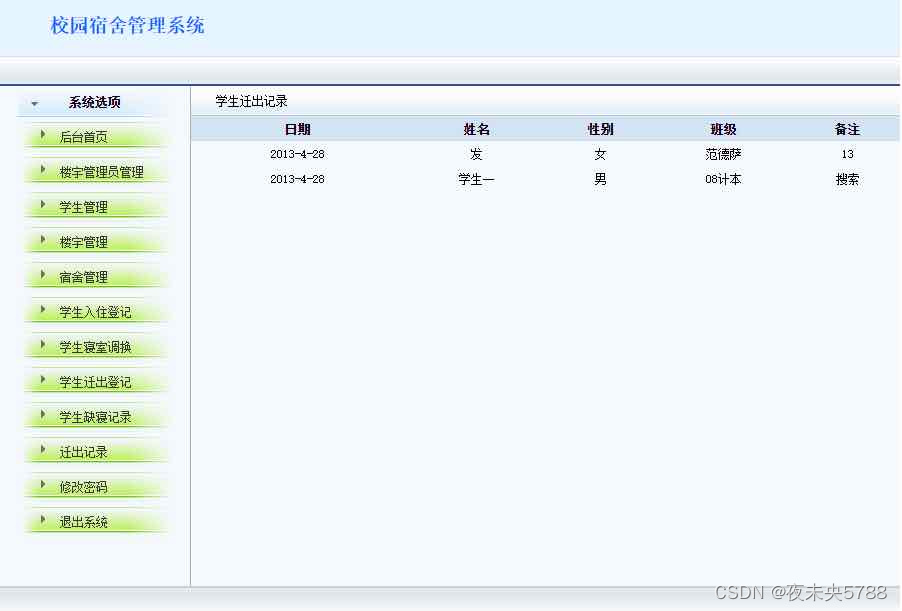The height and width of the screenshot is (611, 902).
Task: View 迁出记录 from sidebar
Action: click(x=83, y=452)
